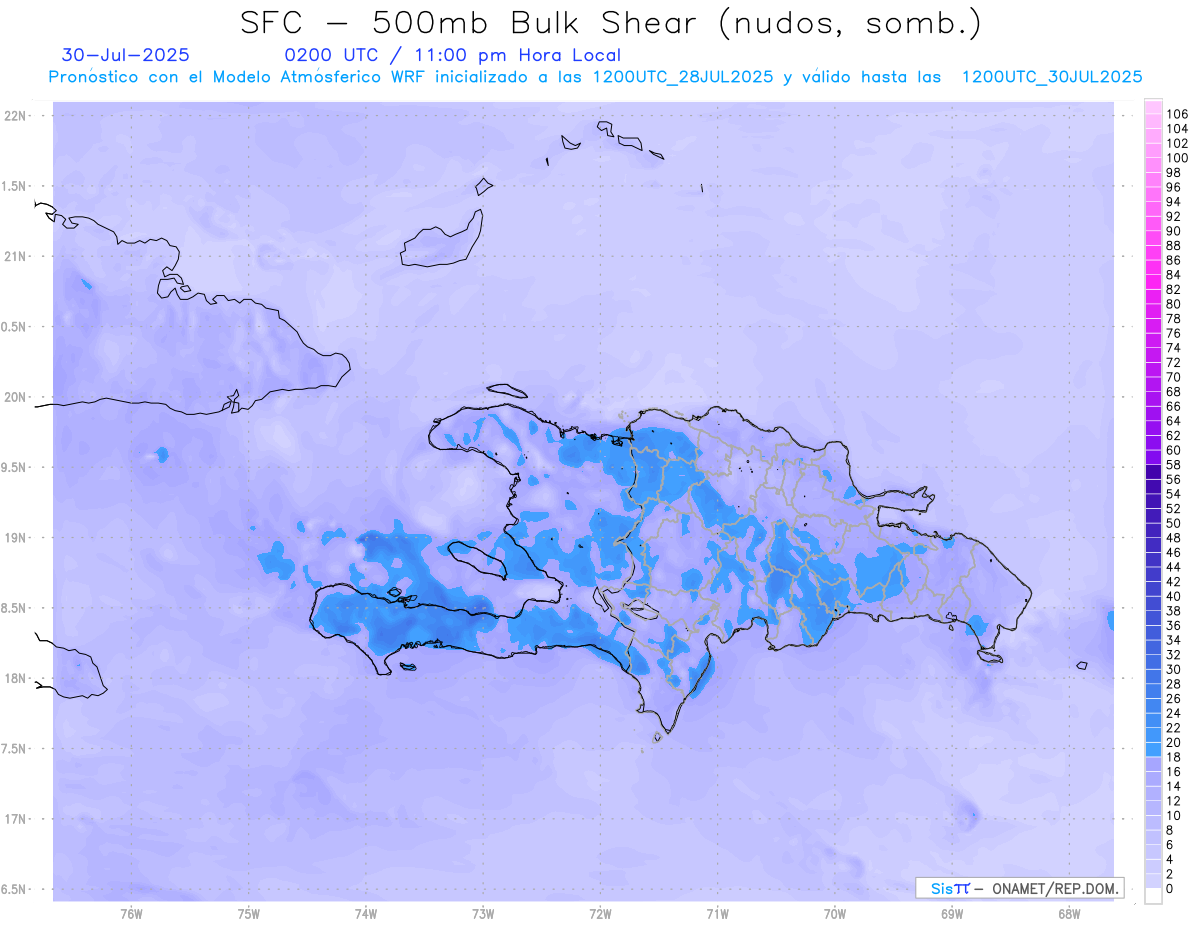Click the '75W' longitude label
The image size is (1200, 927).
point(249,914)
